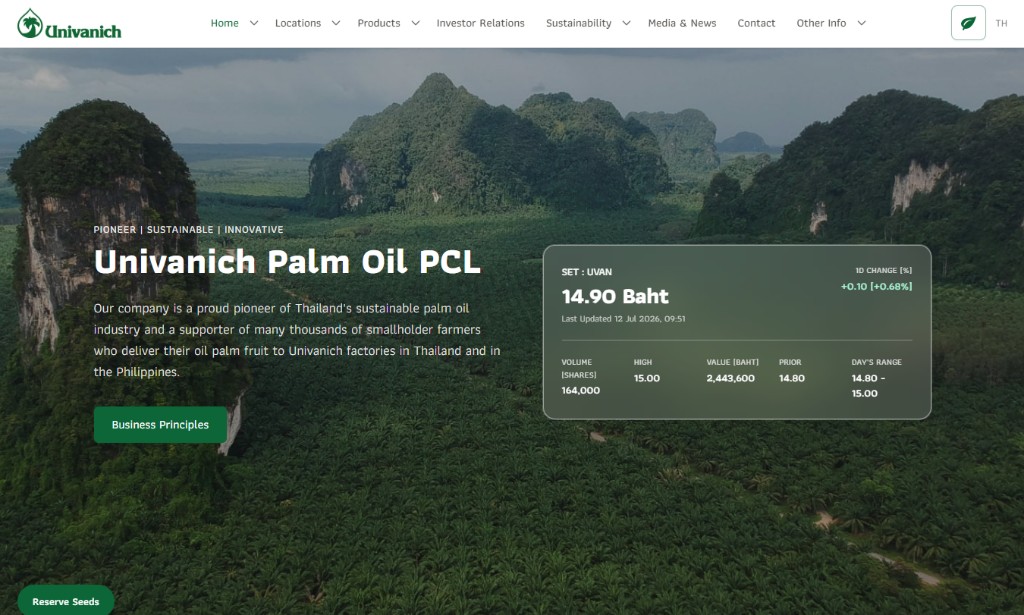Go to Investor Relations page
The height and width of the screenshot is (615, 1024).
click(x=480, y=24)
